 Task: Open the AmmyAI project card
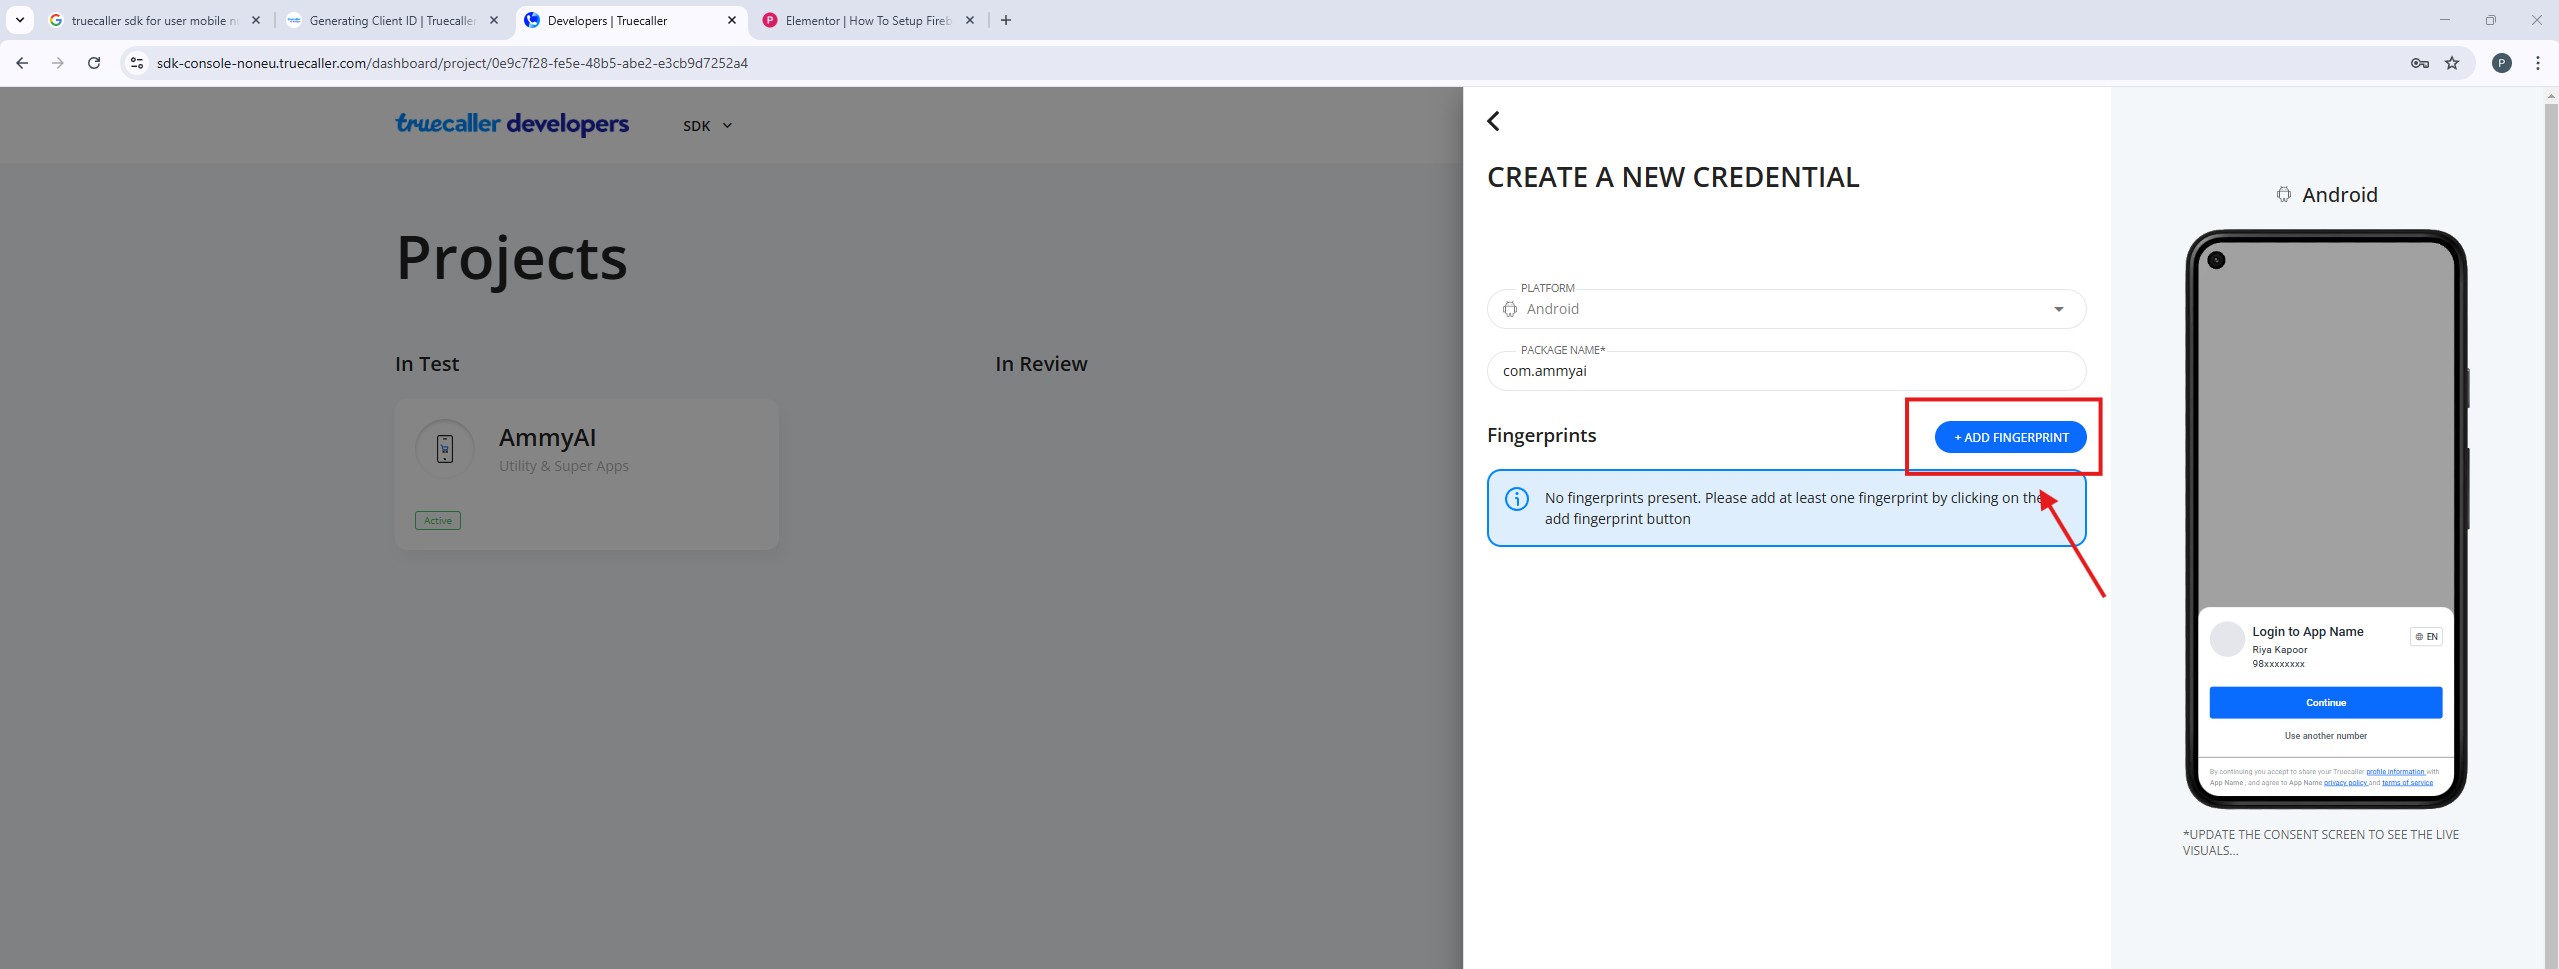pos(586,474)
